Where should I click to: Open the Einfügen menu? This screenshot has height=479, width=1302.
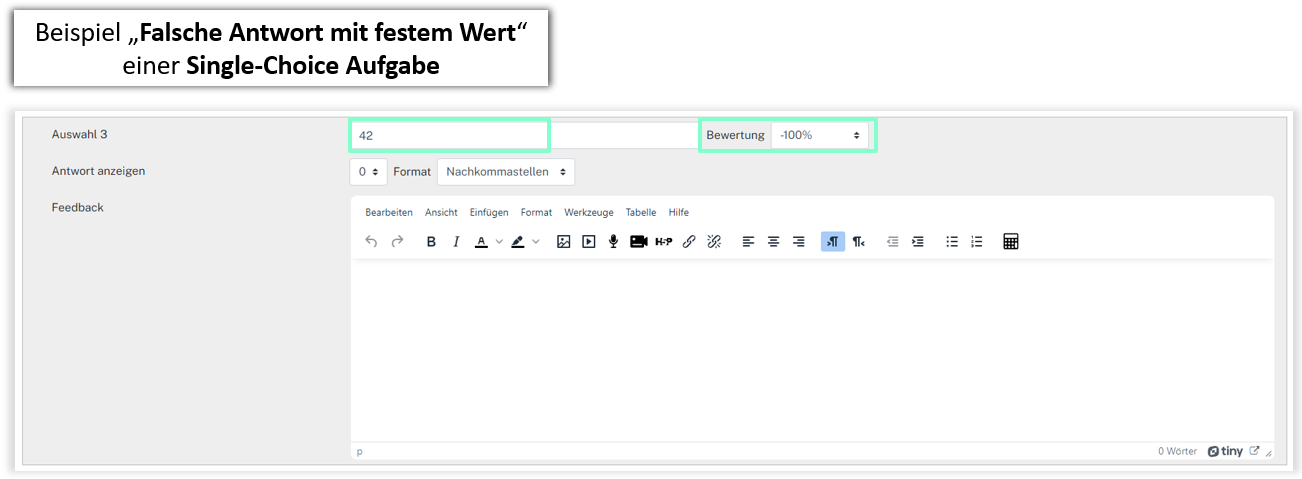coord(489,212)
